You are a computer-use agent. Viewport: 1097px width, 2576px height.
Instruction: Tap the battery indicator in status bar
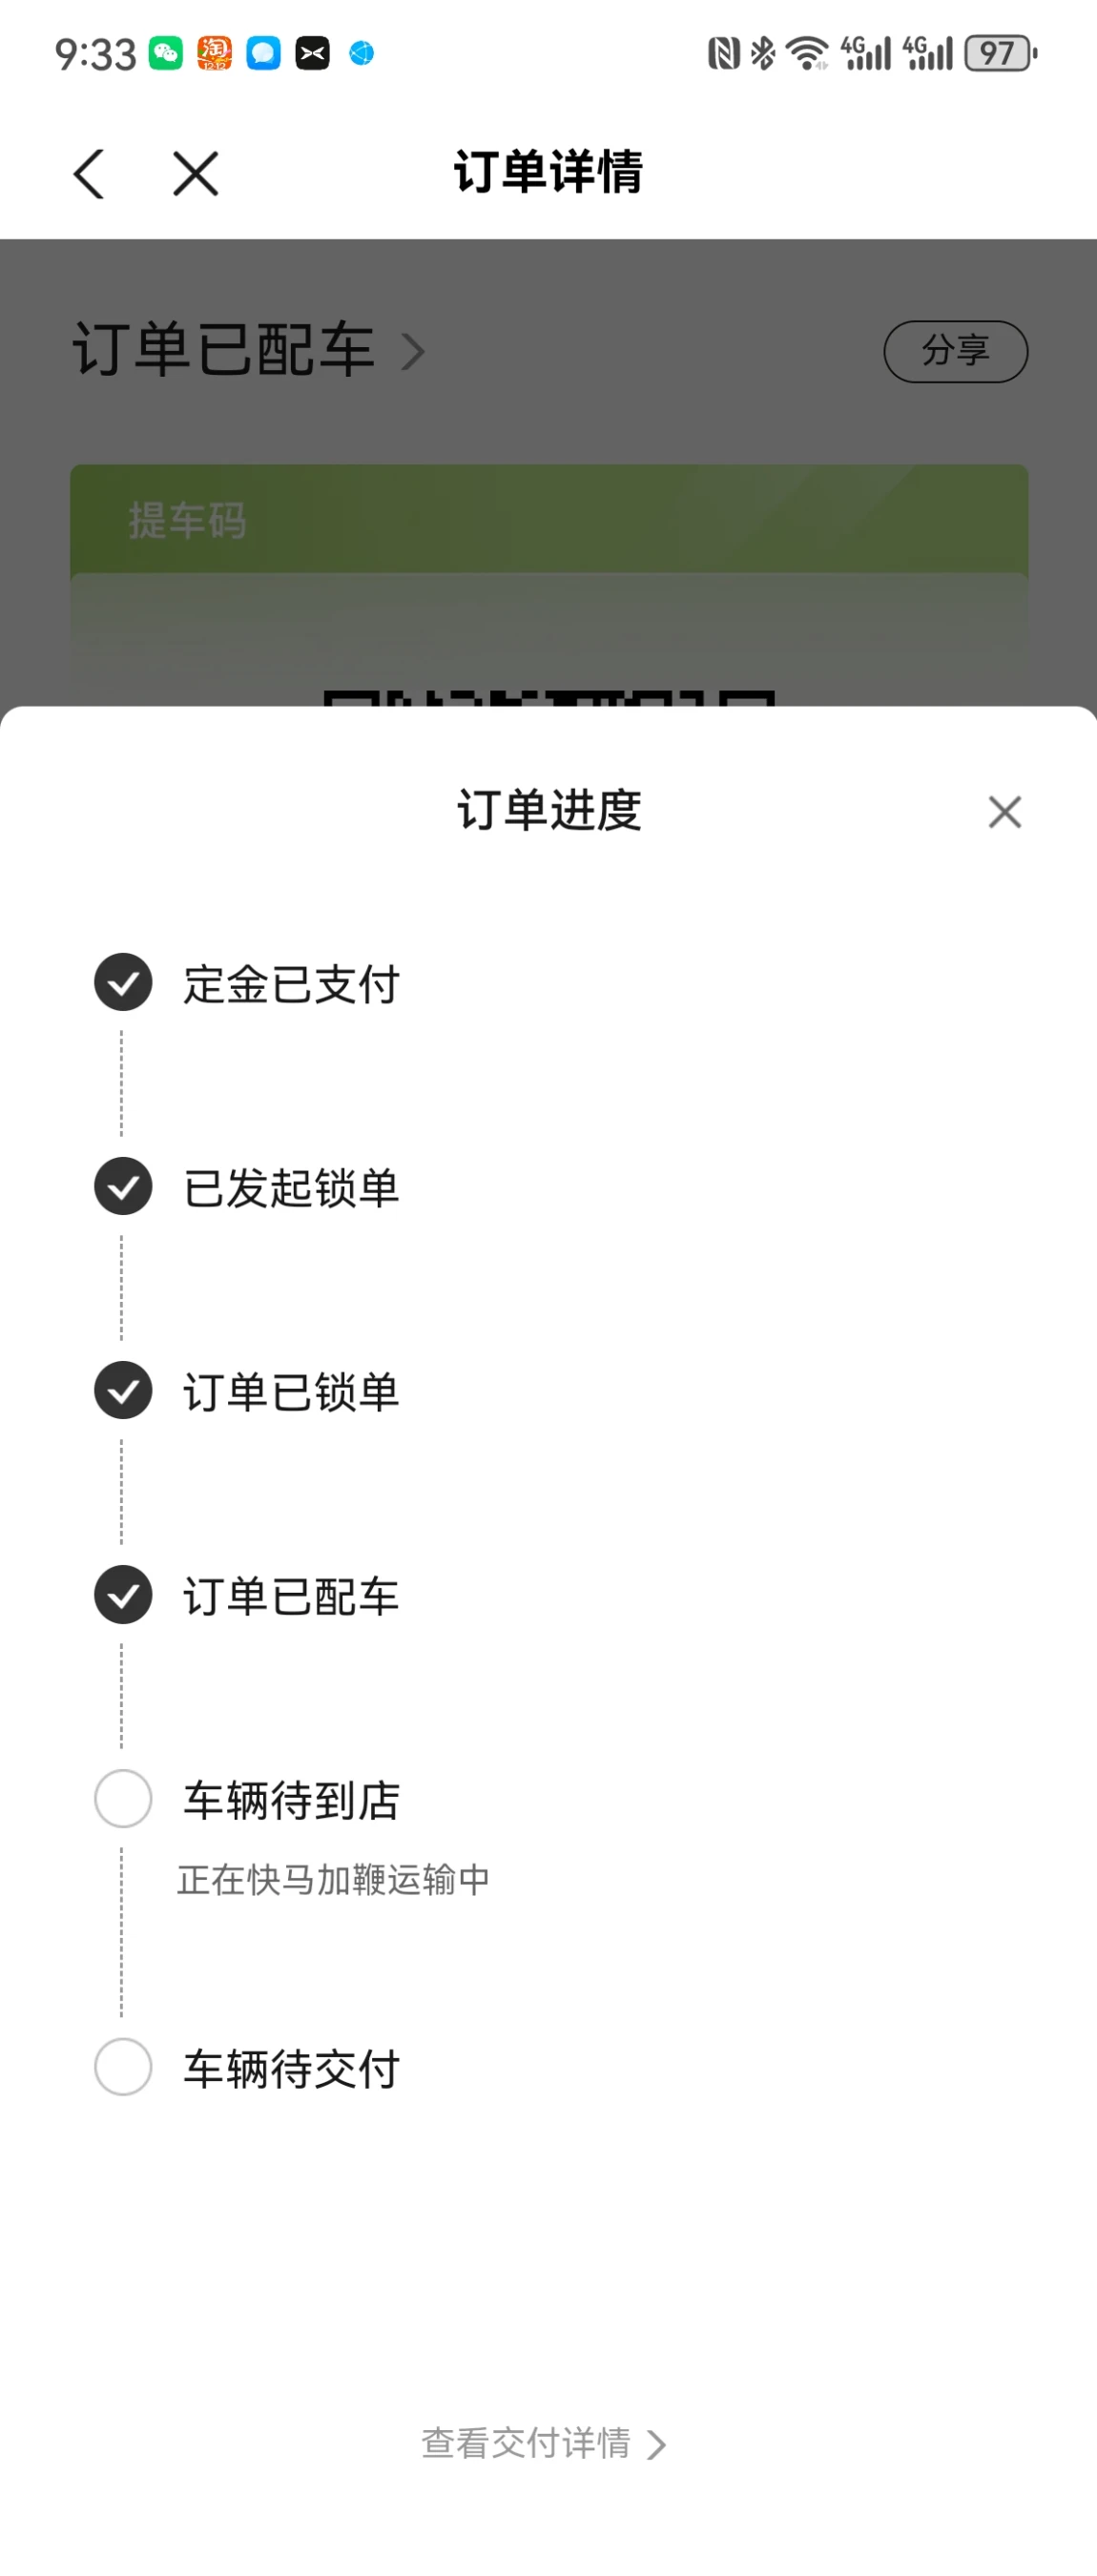pos(1000,53)
